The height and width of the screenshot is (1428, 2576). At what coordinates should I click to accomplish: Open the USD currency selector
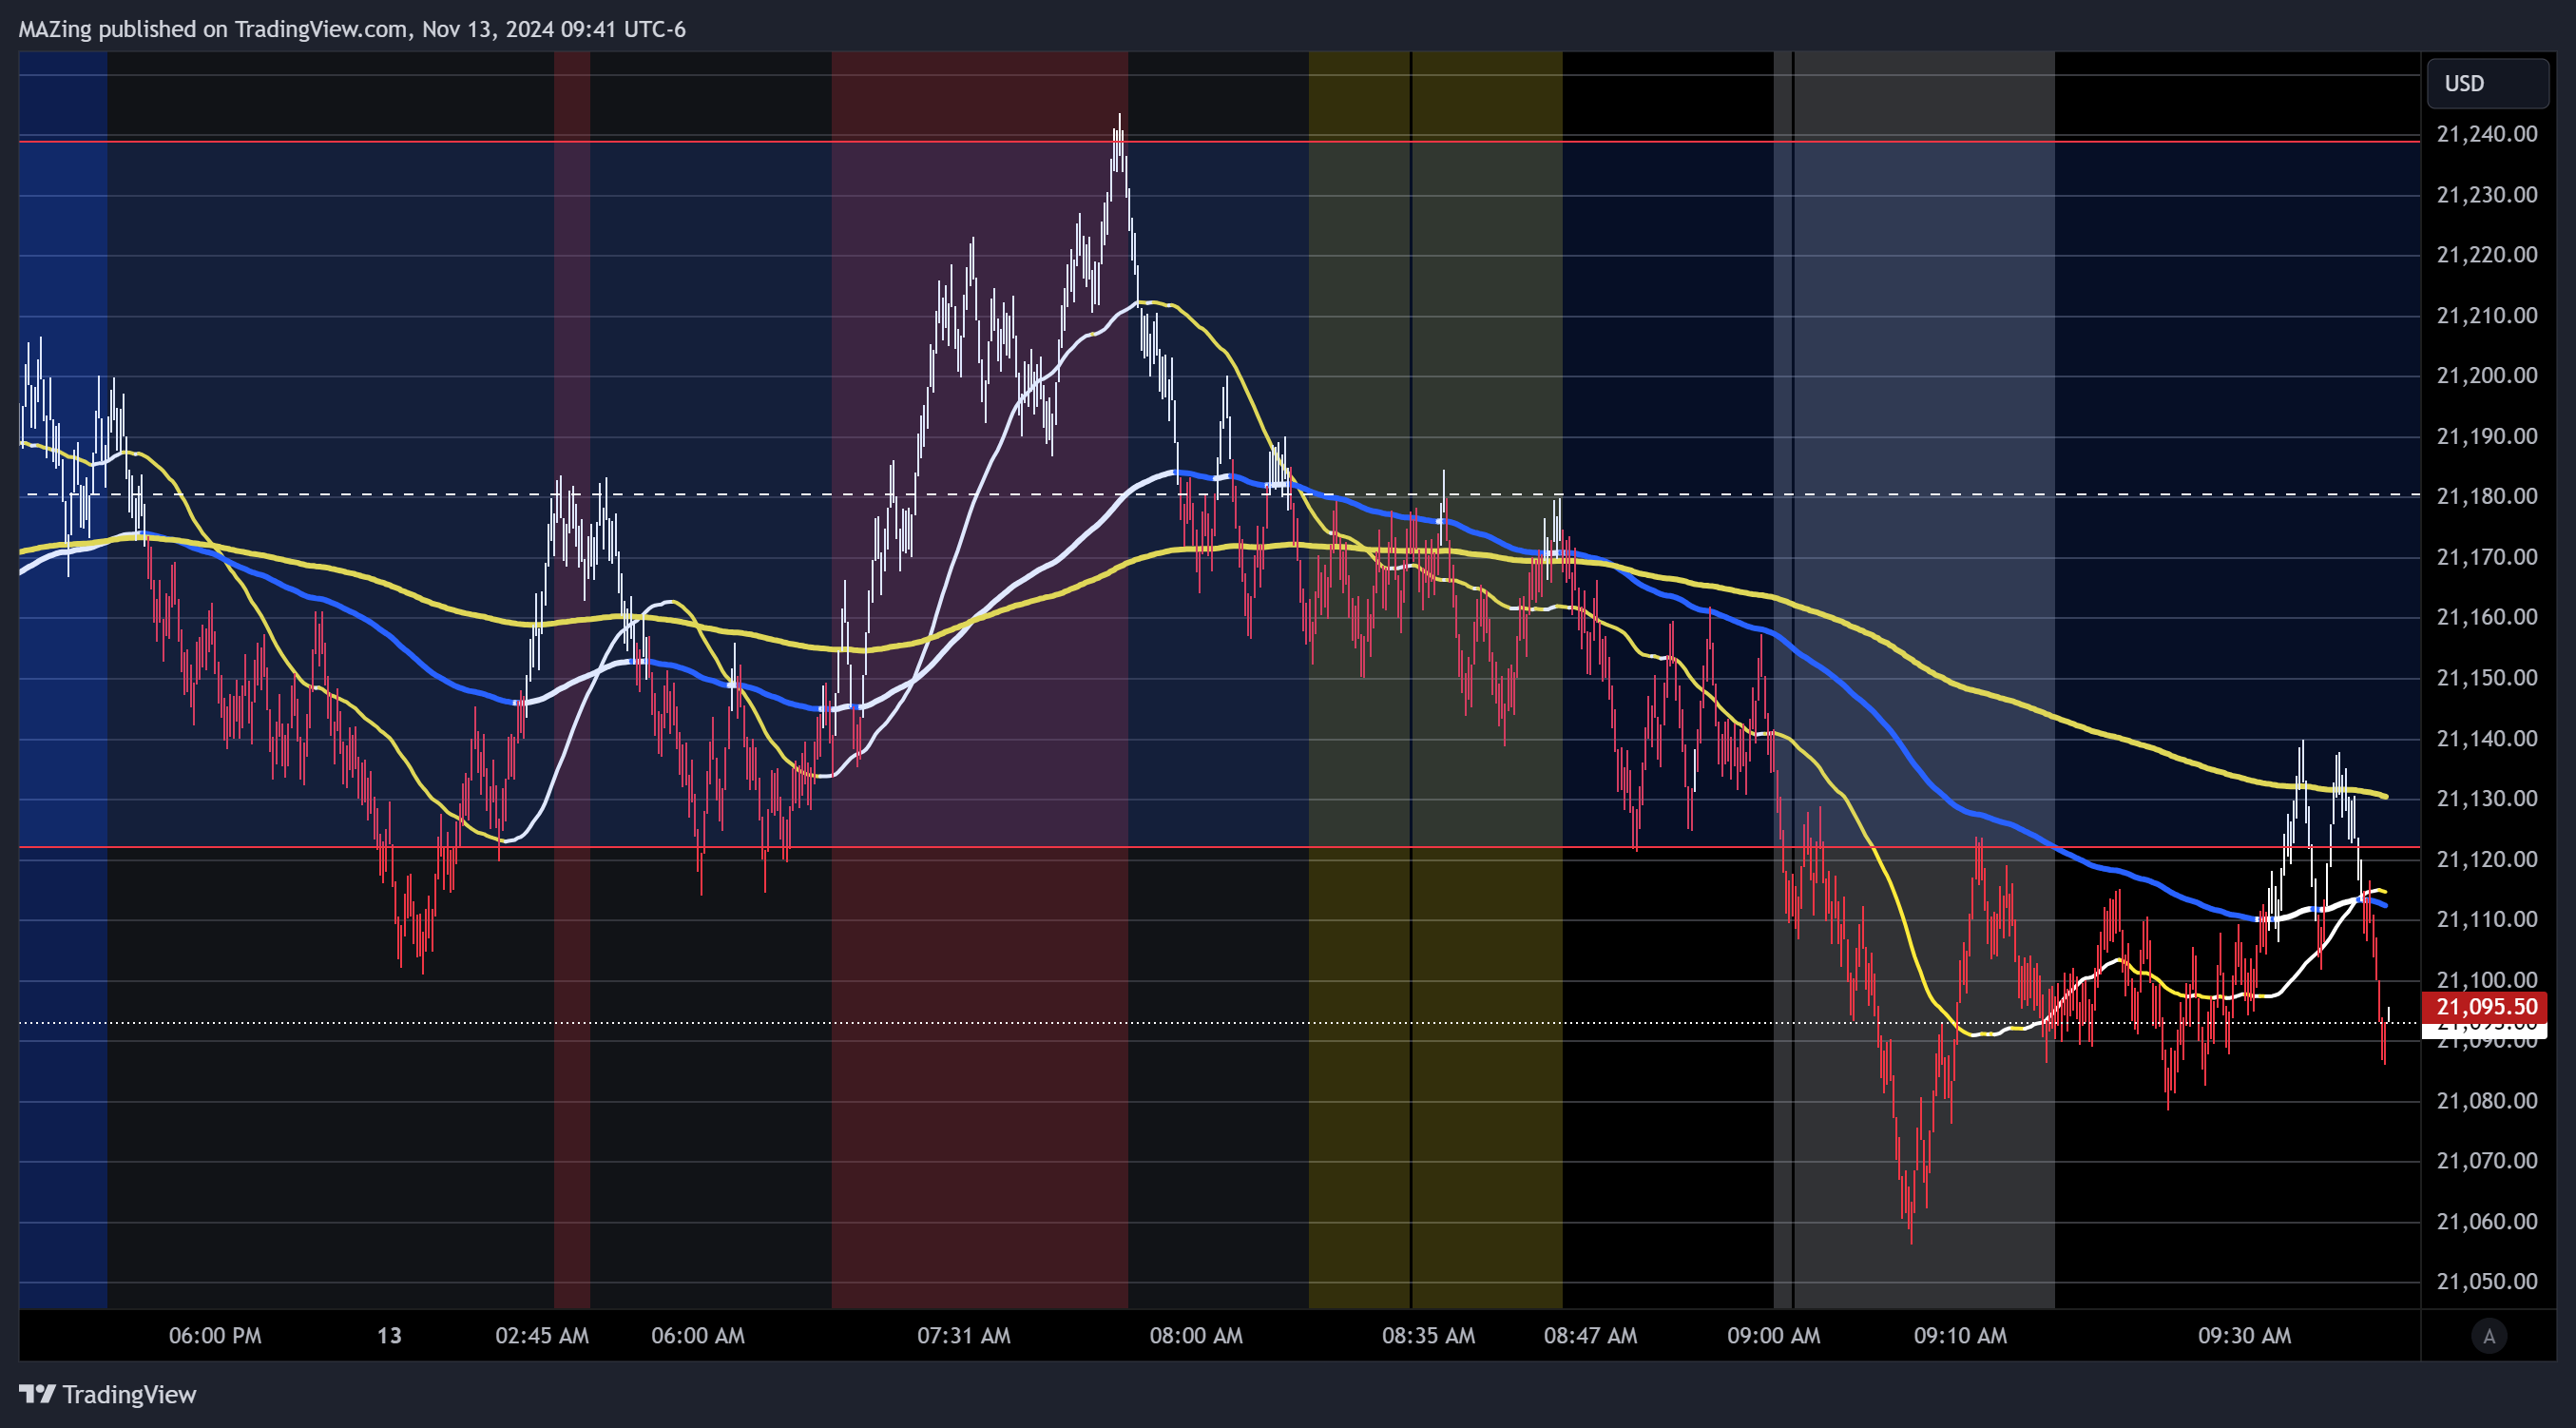[2487, 83]
